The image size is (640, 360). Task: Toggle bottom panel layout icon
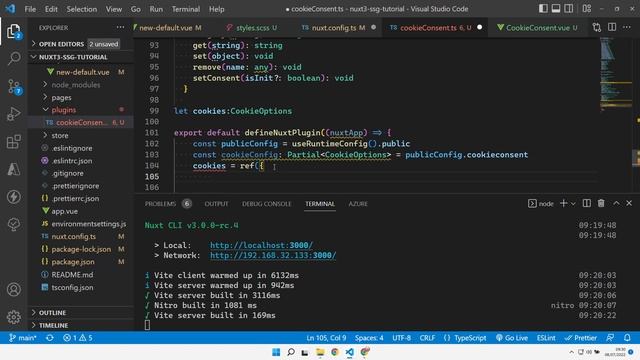pyautogui.click(x=556, y=9)
